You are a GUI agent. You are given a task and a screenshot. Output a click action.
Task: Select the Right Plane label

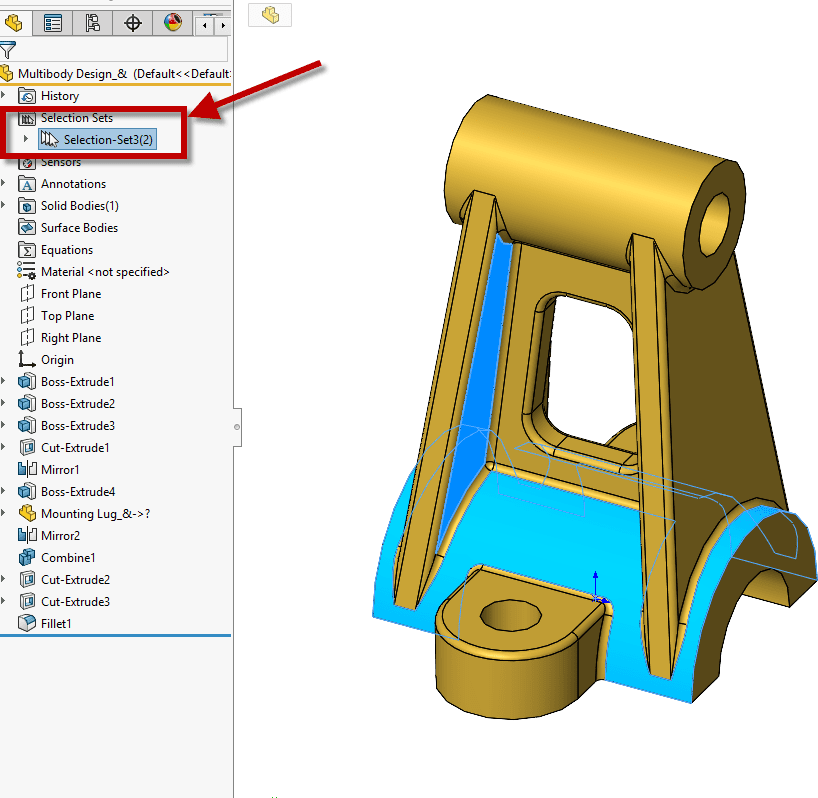[x=71, y=337]
